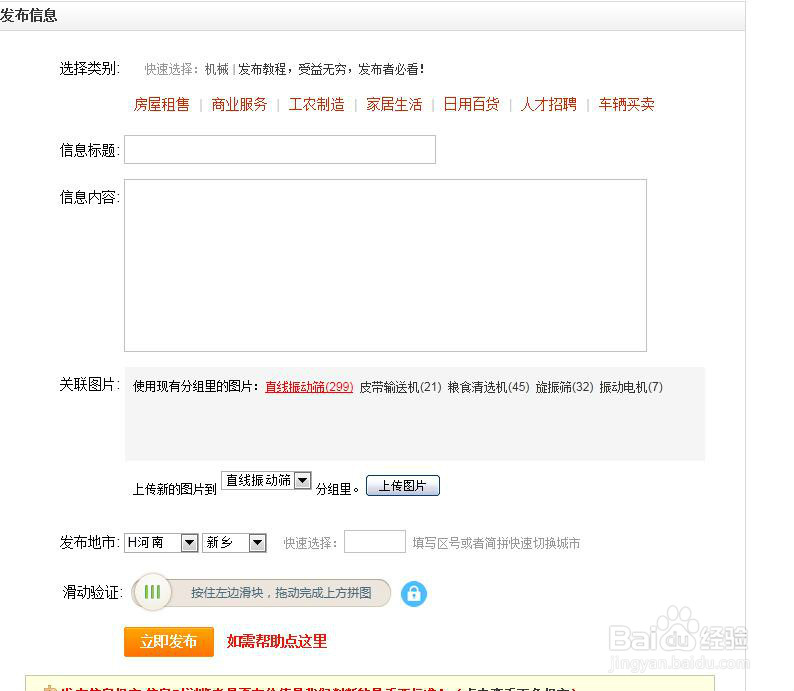Choose the 振动电机(7) image group
The width and height of the screenshot is (794, 691).
click(631, 387)
